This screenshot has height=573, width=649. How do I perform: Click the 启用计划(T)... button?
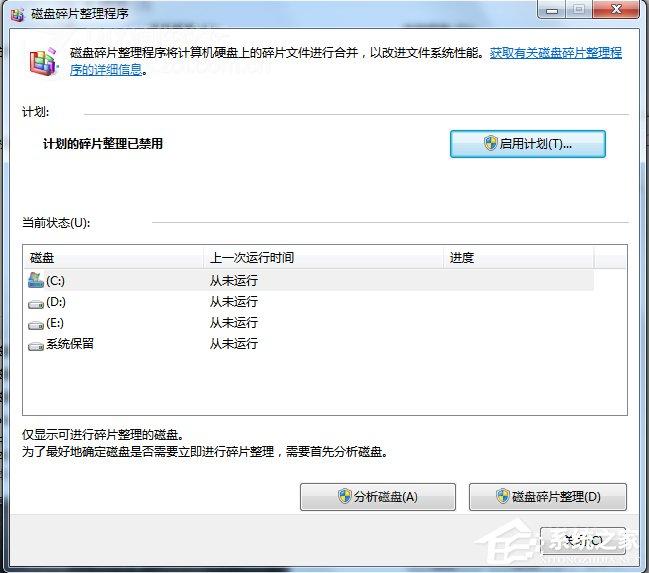click(528, 144)
